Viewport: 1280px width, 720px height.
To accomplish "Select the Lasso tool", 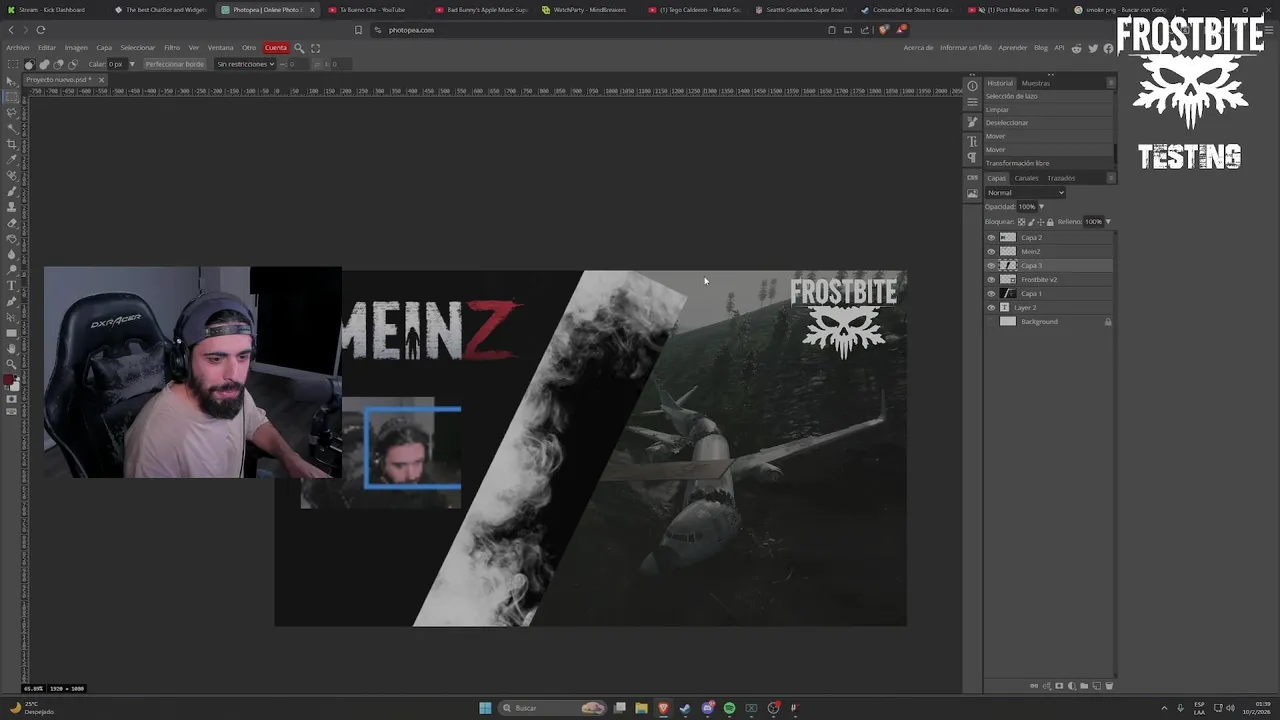I will [12, 112].
